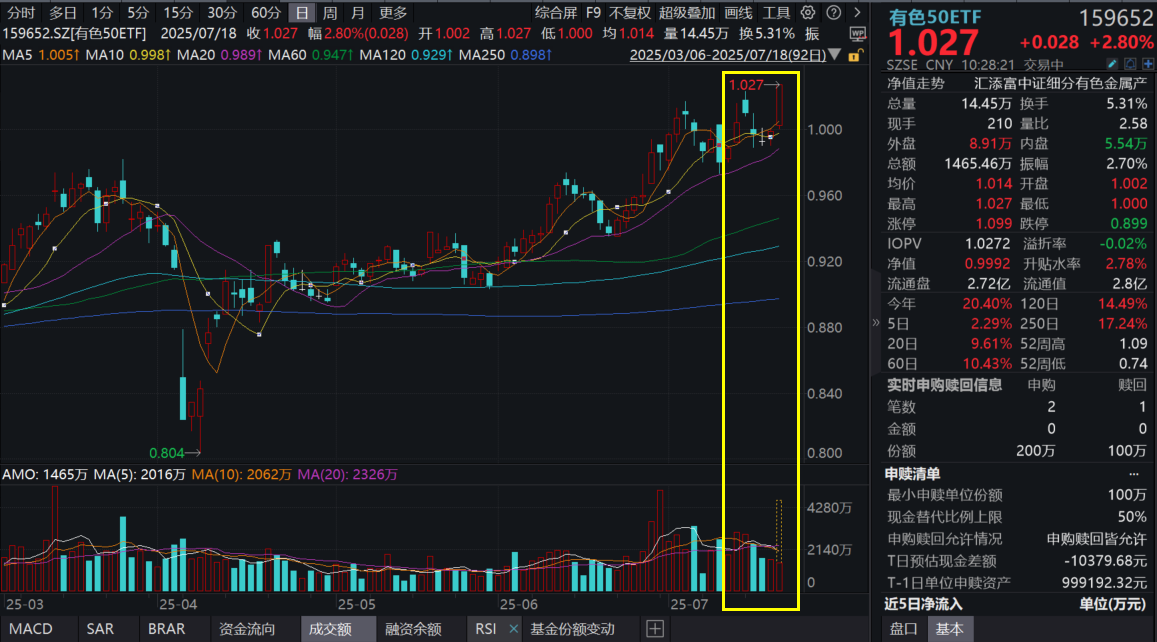The image size is (1157, 642).
Task: Switch the chart to 周 weekly period
Action: coord(329,12)
